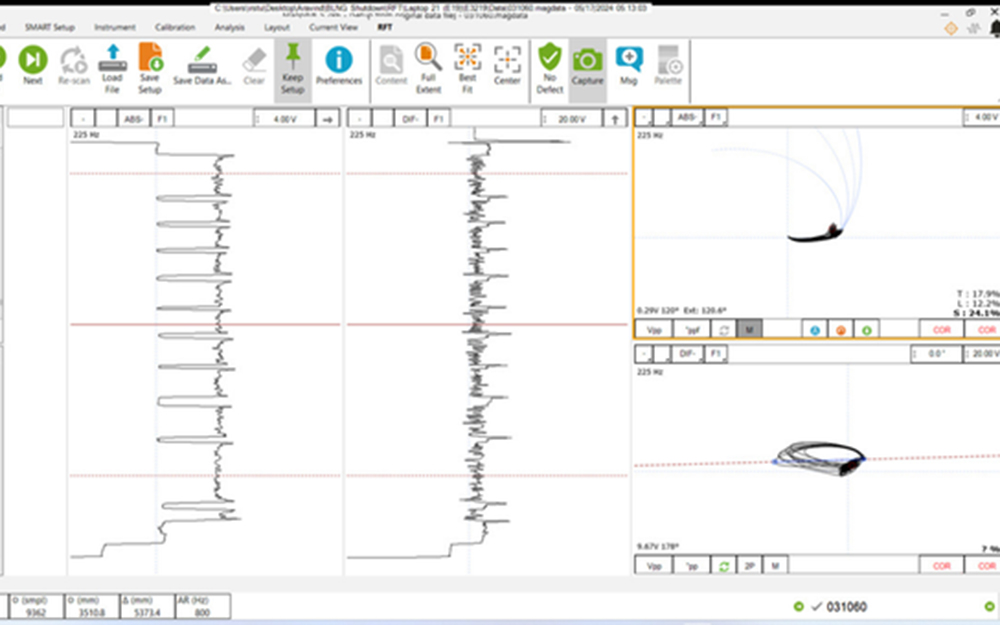Viewport: 1000px width, 625px height.
Task: Click the Next file icon
Action: pos(32,60)
